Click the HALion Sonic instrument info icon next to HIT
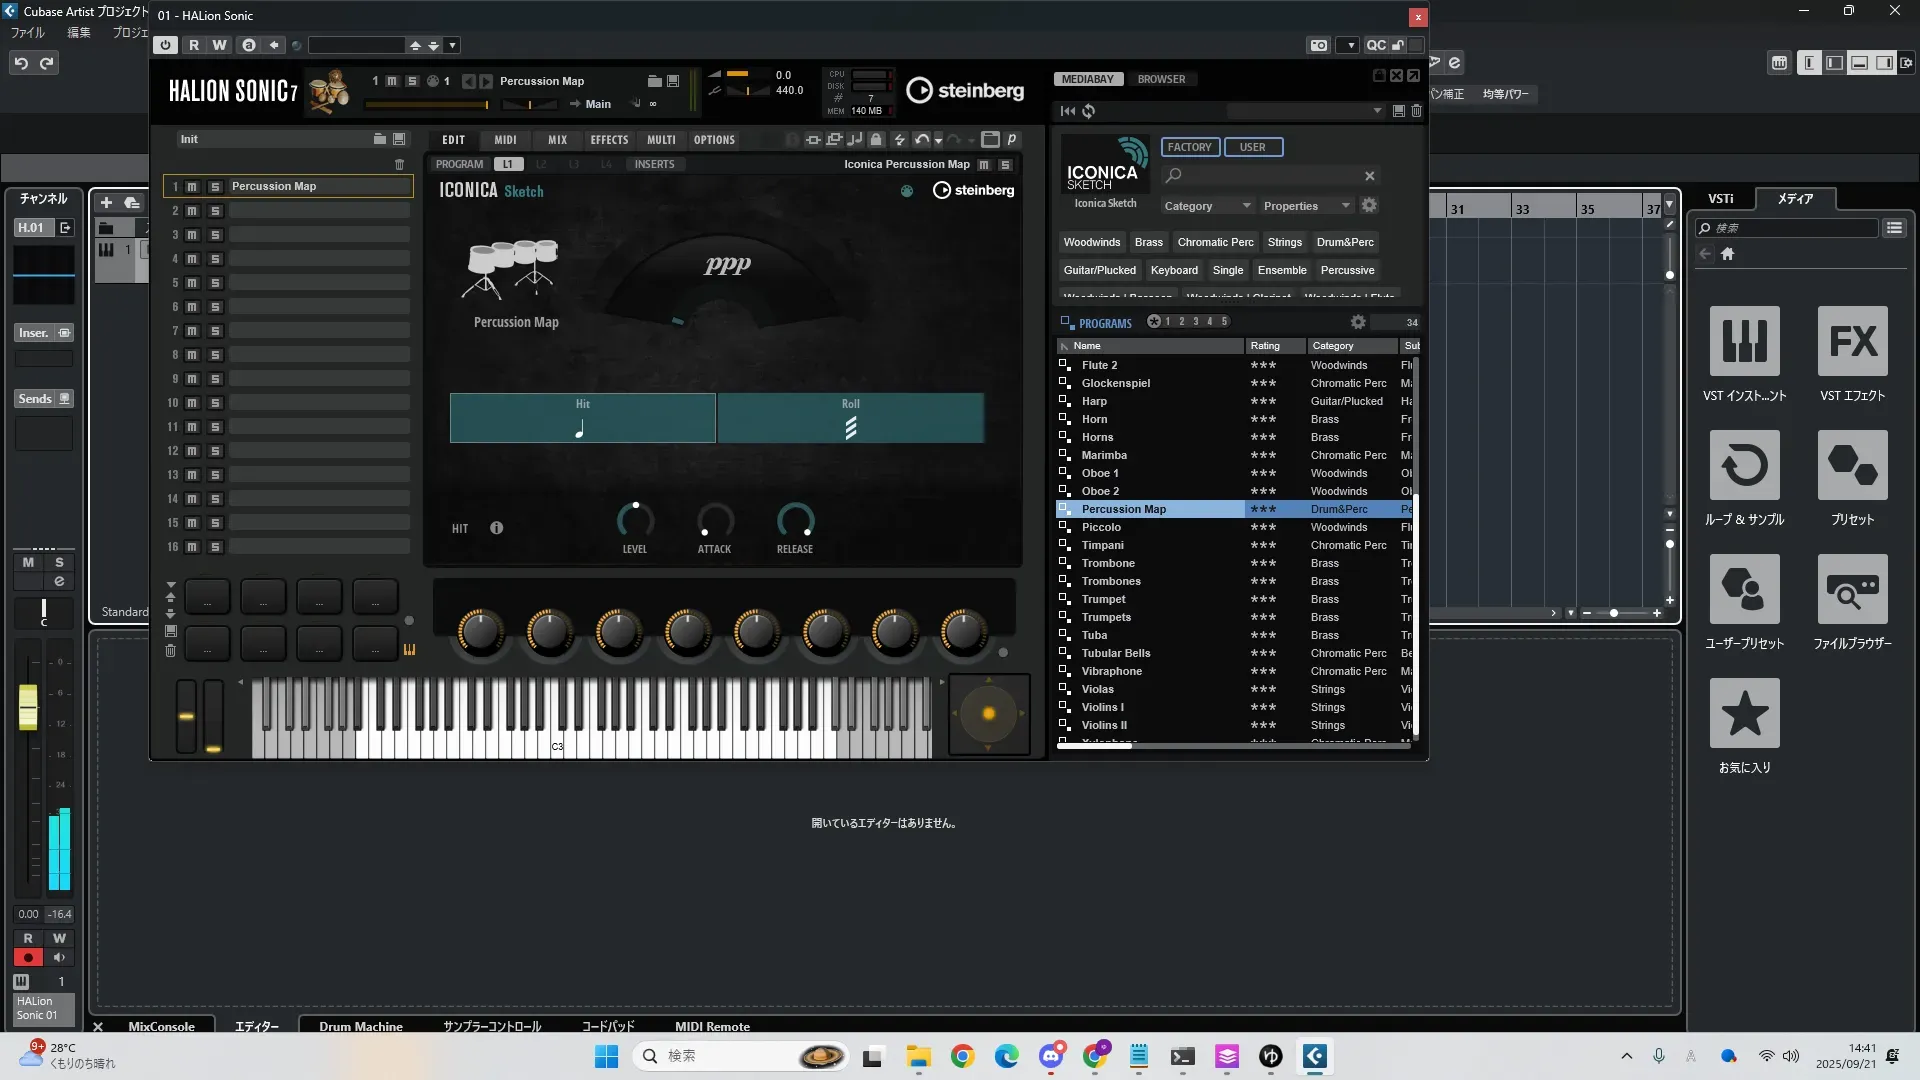Viewport: 1920px width, 1080px height. tap(497, 528)
